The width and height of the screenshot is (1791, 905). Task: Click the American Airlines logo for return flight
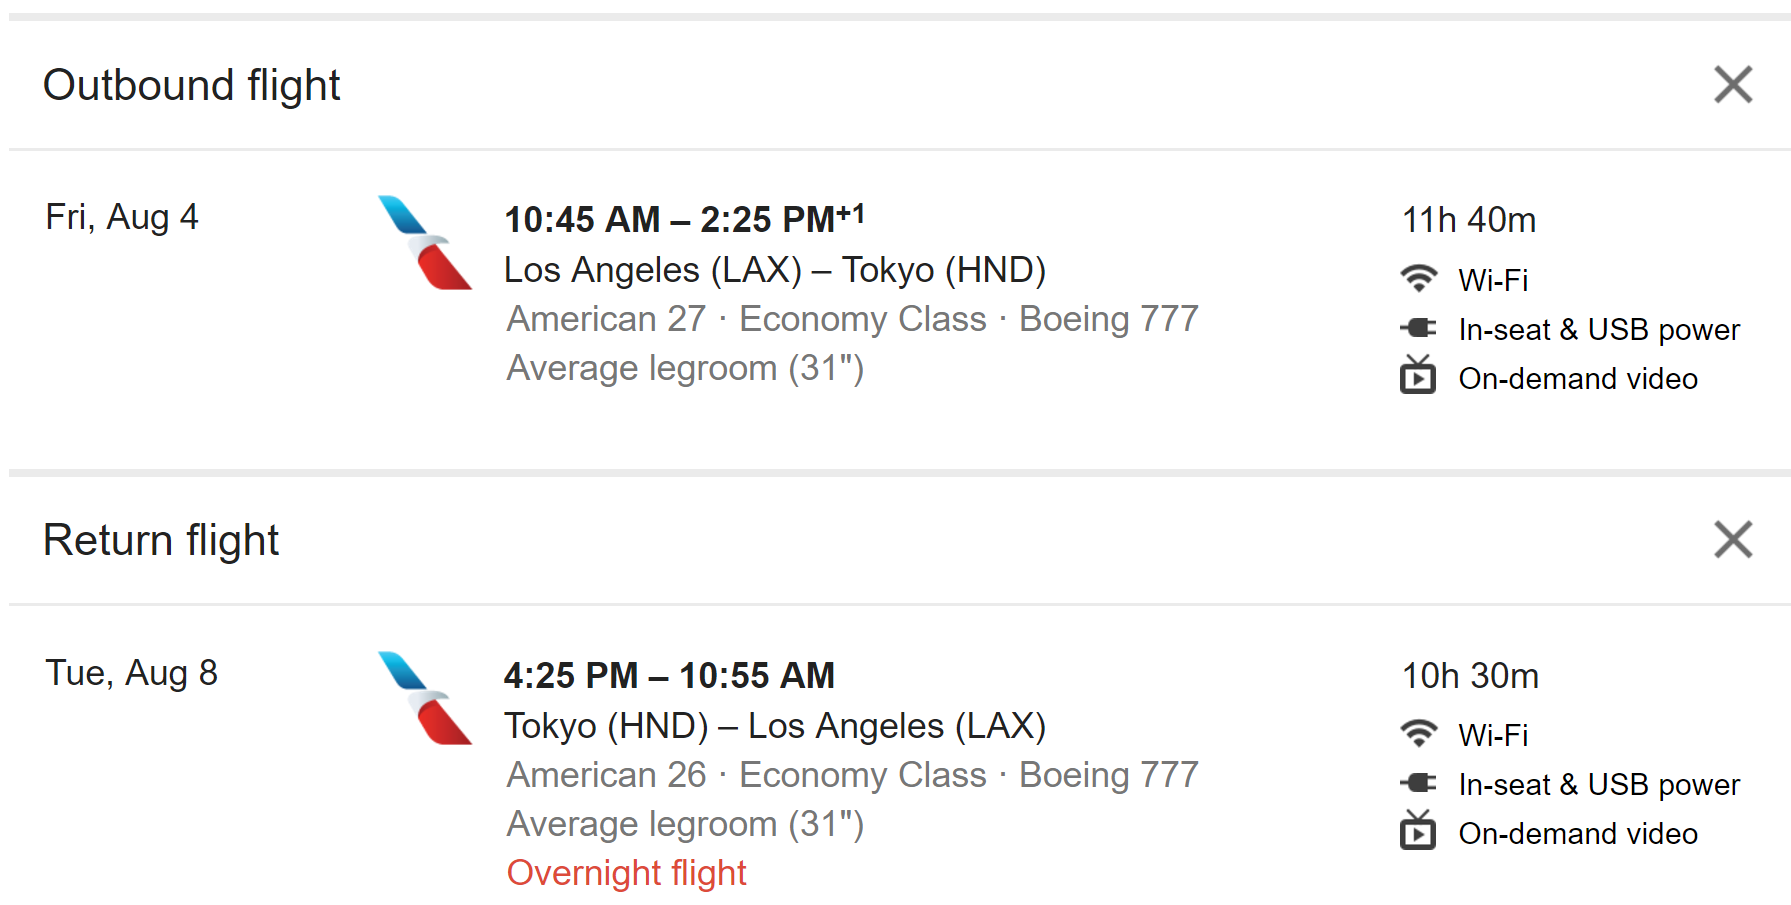point(425,698)
